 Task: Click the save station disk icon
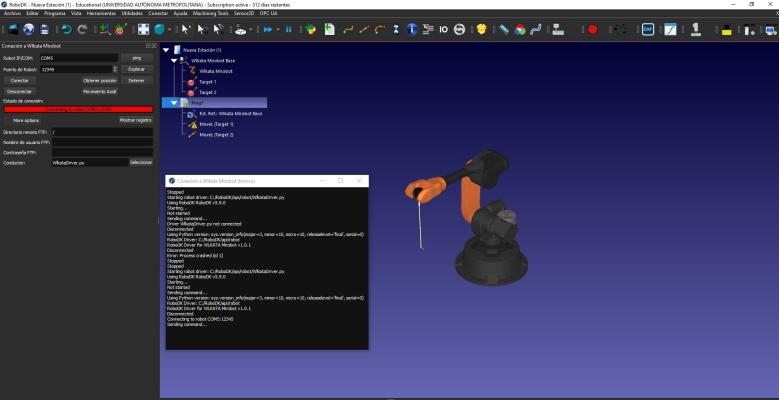44,29
